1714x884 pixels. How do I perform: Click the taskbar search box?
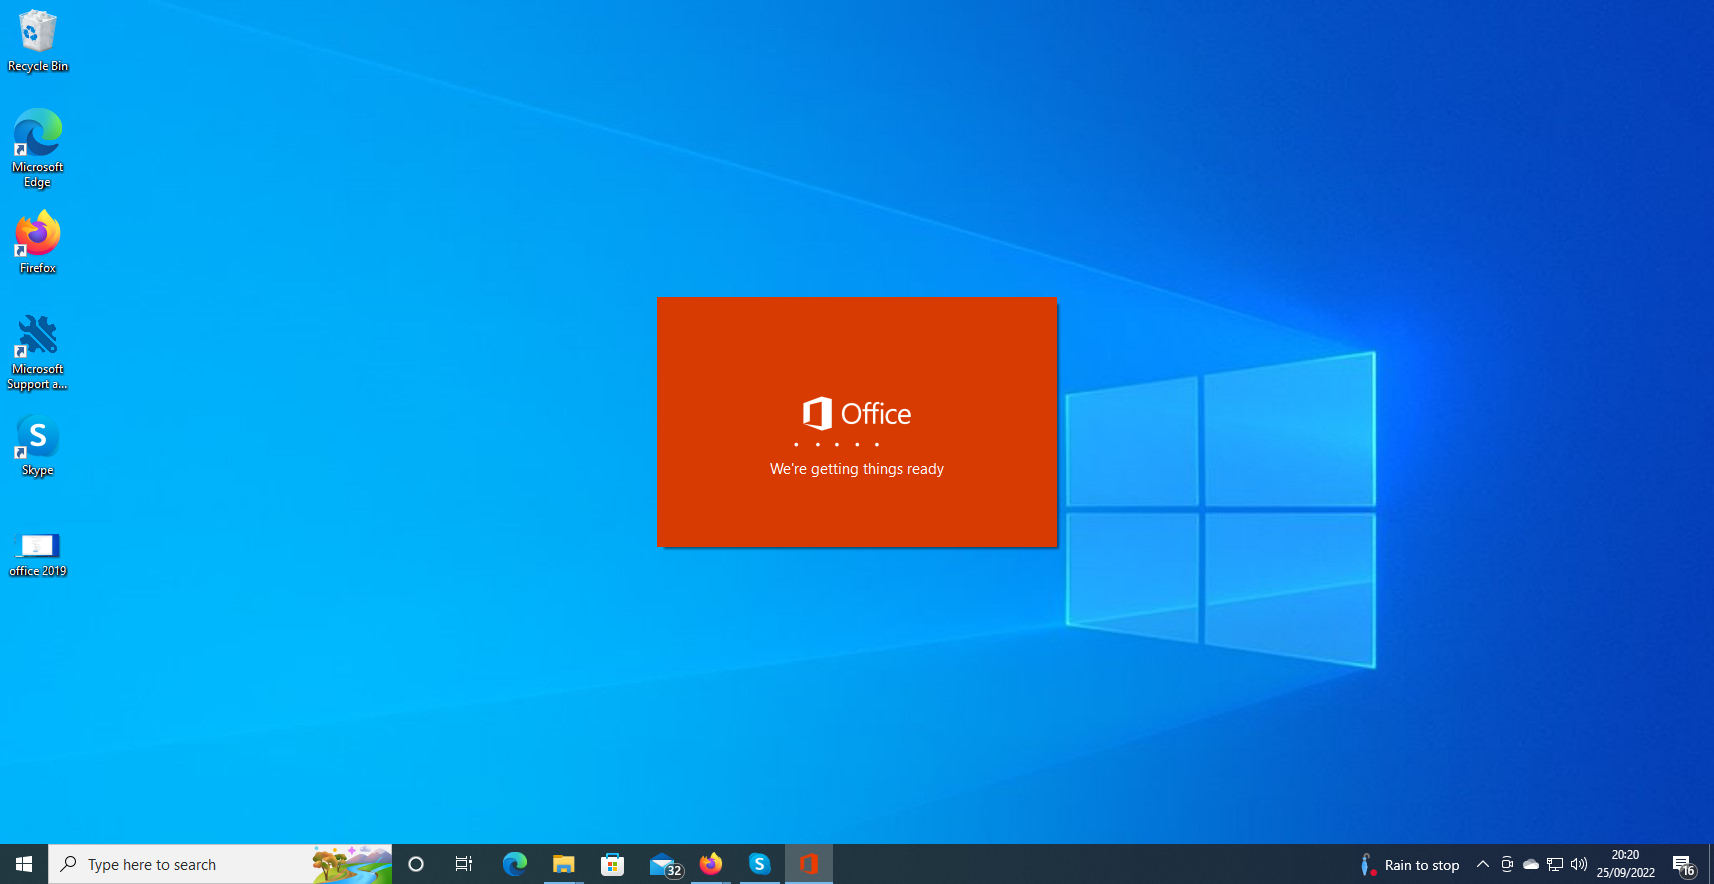click(220, 864)
